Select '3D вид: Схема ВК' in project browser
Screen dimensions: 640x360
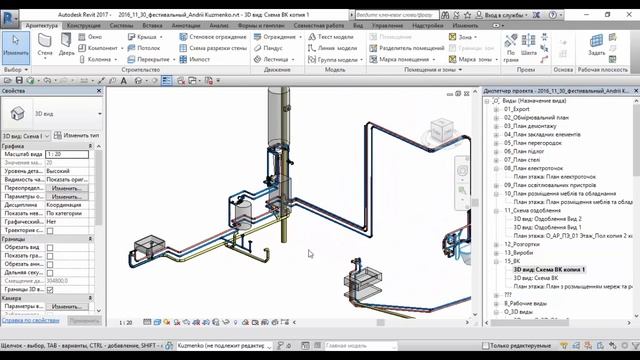pyautogui.click(x=536, y=278)
